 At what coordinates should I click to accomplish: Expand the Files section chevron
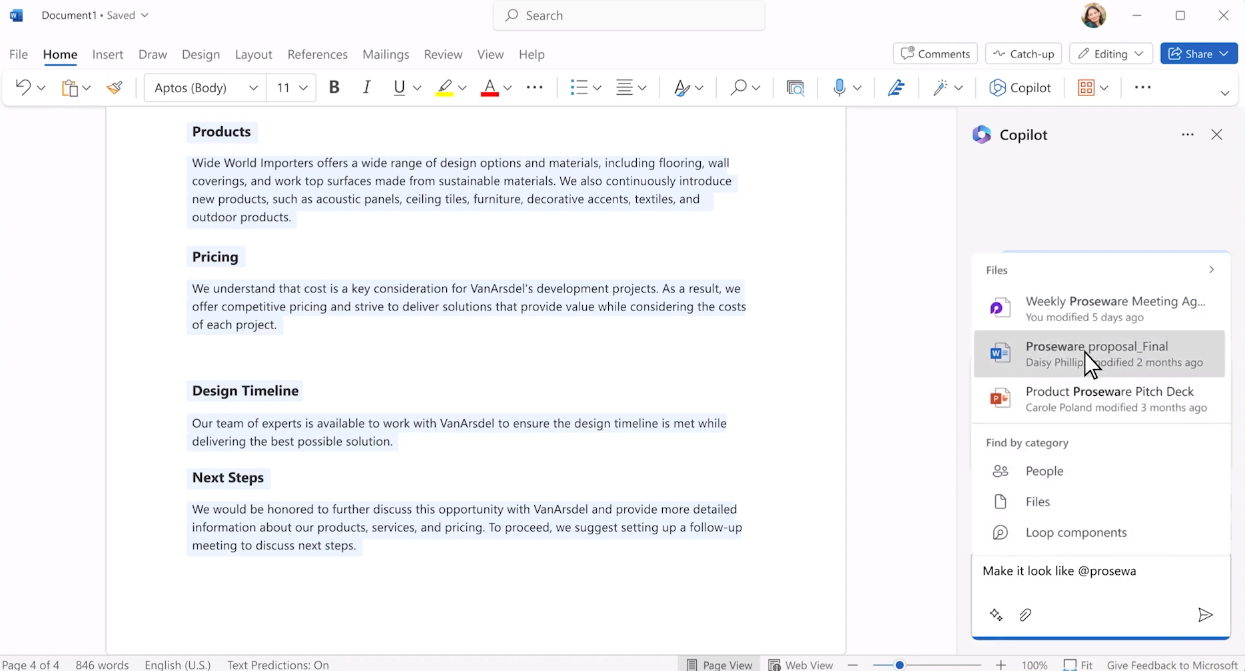click(1211, 270)
